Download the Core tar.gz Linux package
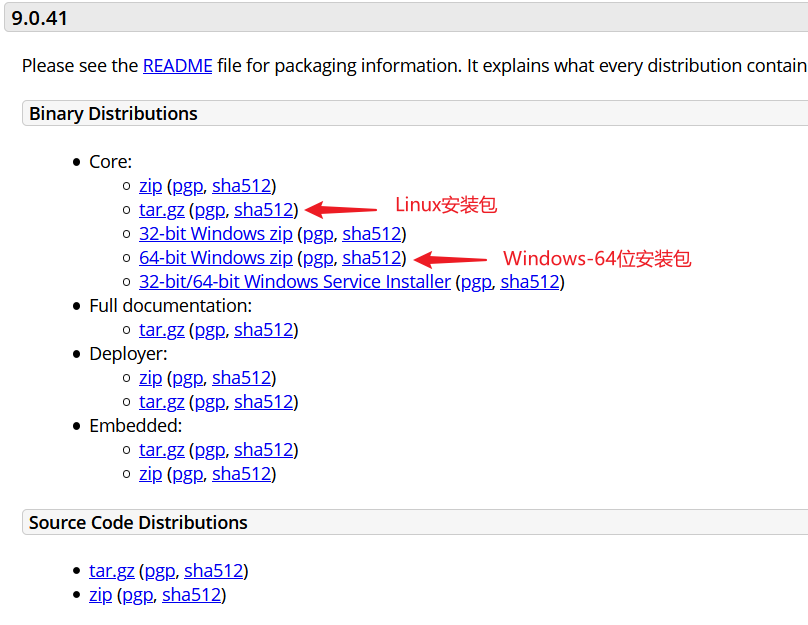 click(161, 210)
